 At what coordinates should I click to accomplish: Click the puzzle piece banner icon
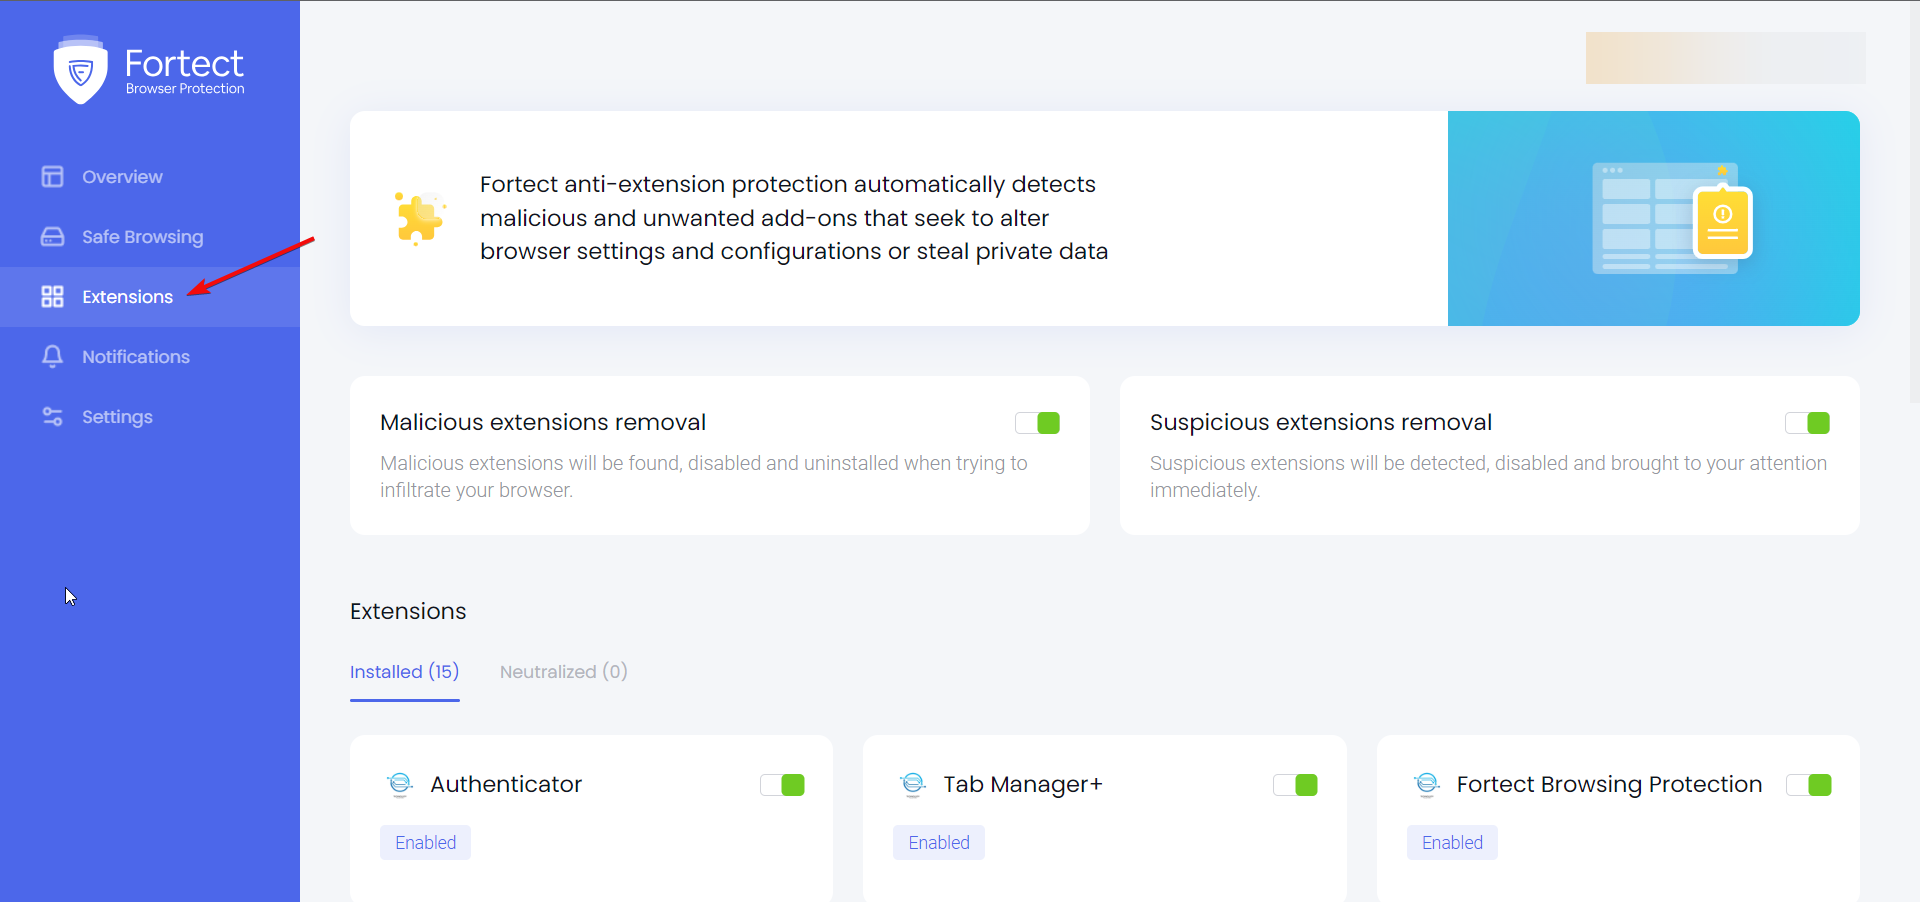(x=419, y=218)
